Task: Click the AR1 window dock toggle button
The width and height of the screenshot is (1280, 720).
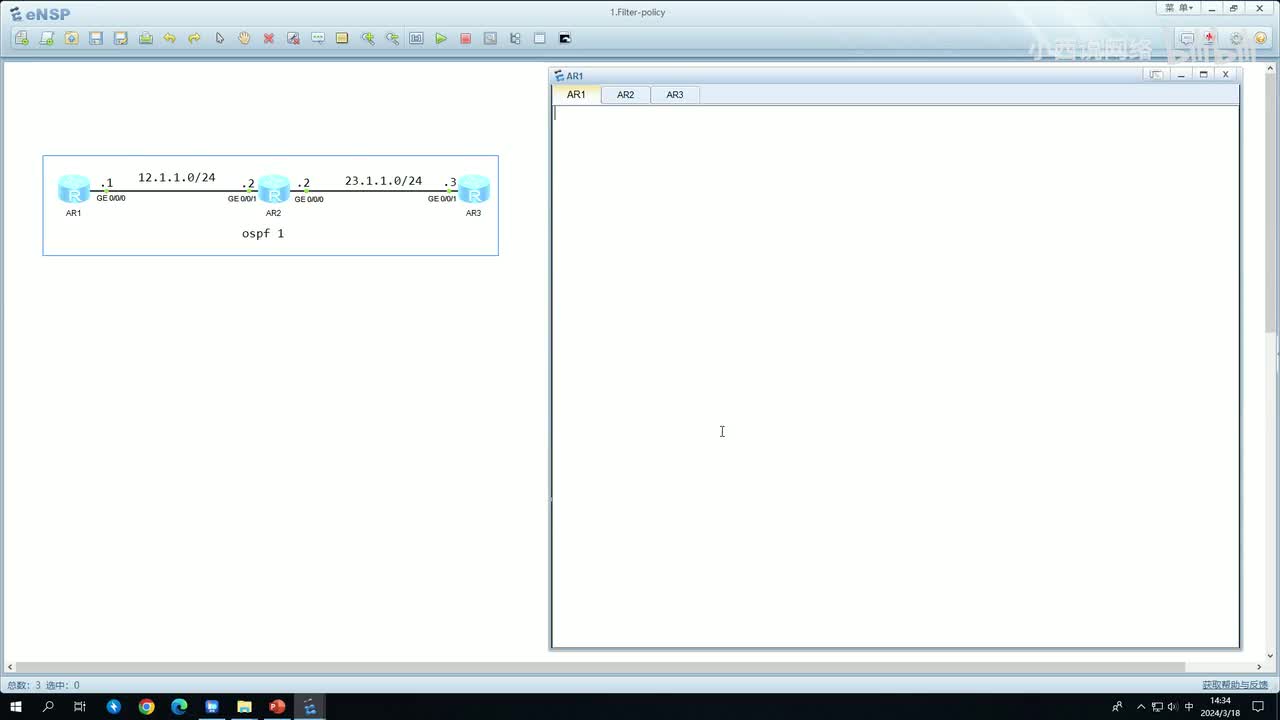Action: tap(1156, 75)
